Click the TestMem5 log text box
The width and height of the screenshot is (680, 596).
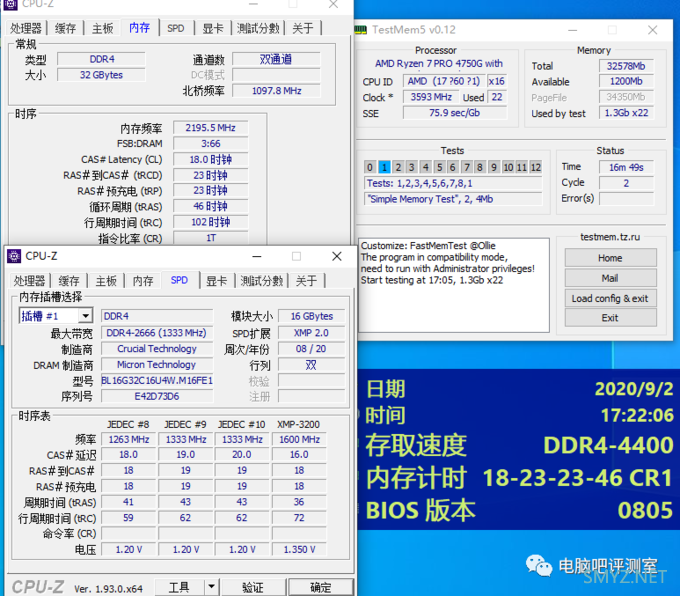(x=454, y=285)
